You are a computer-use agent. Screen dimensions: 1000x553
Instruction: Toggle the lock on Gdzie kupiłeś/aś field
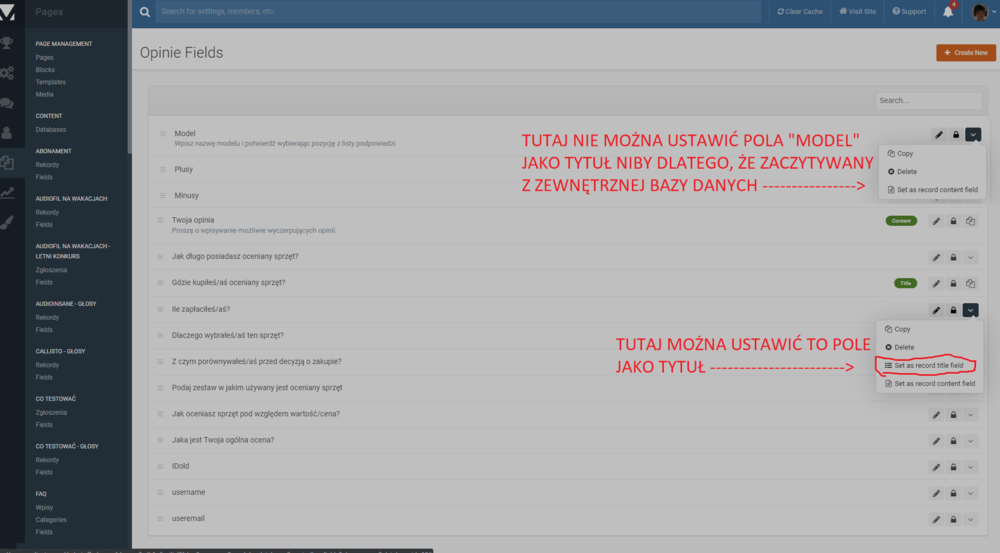click(953, 283)
